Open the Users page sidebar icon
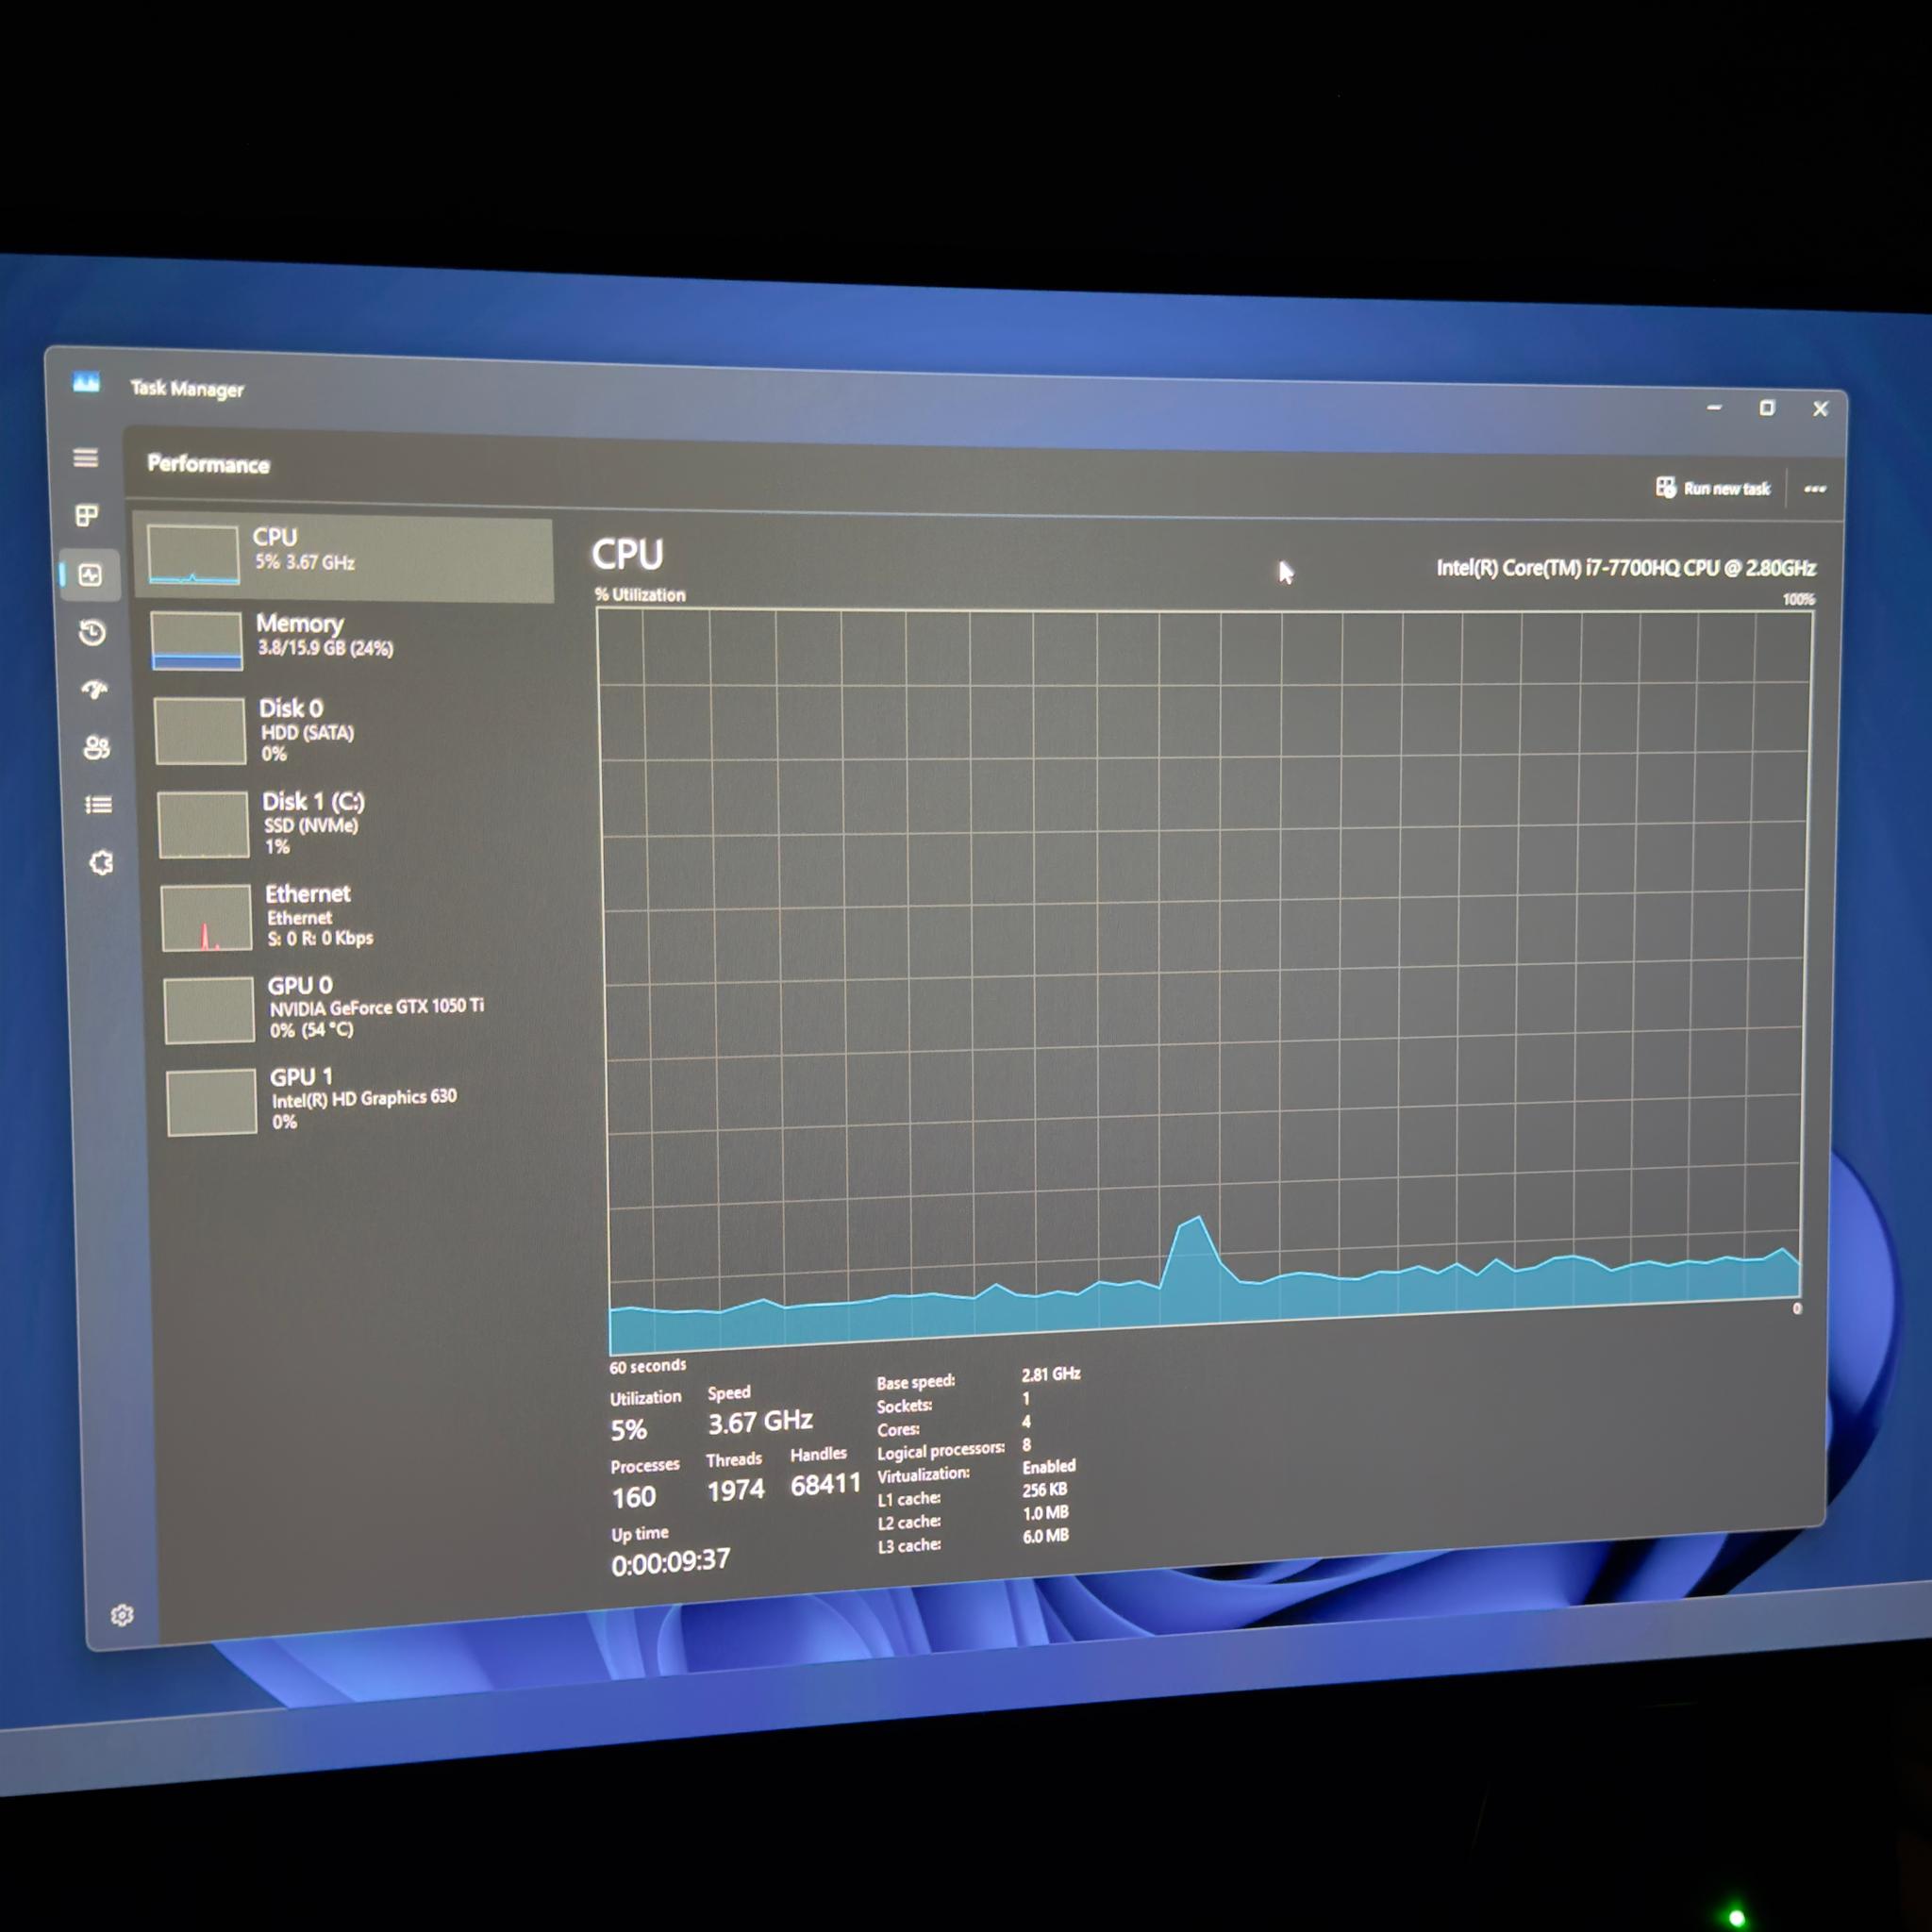Screen dimensions: 1932x1932 pyautogui.click(x=96, y=747)
